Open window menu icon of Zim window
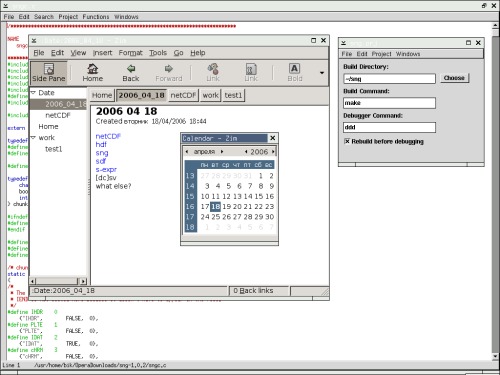The width and height of the screenshot is (500, 375). click(34, 41)
